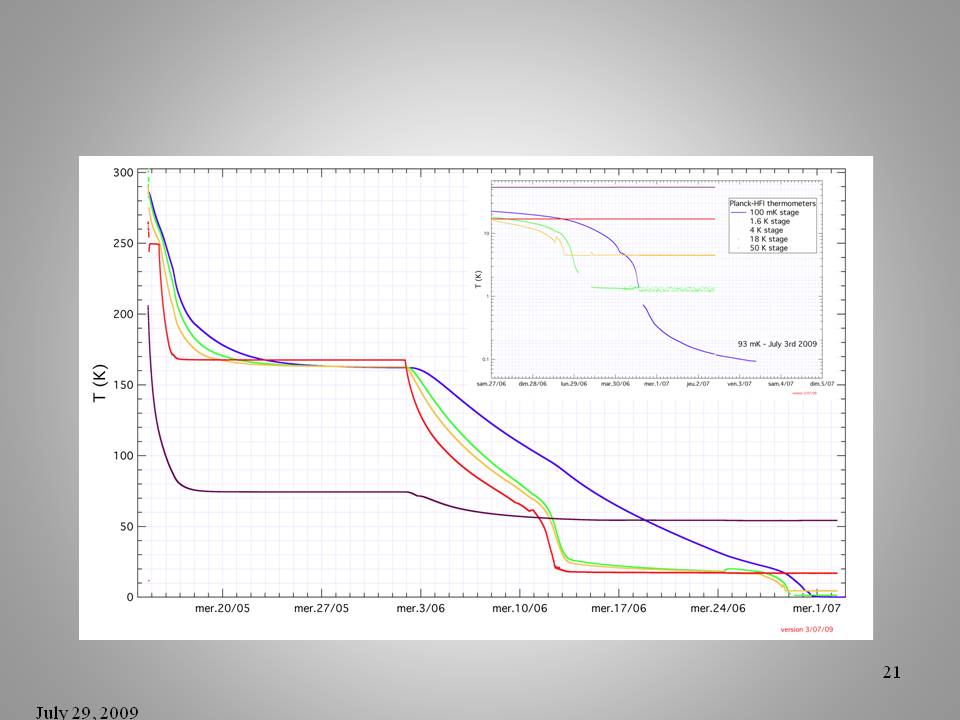
Task: Select the '18 K stage' legend label
Action: 768,240
